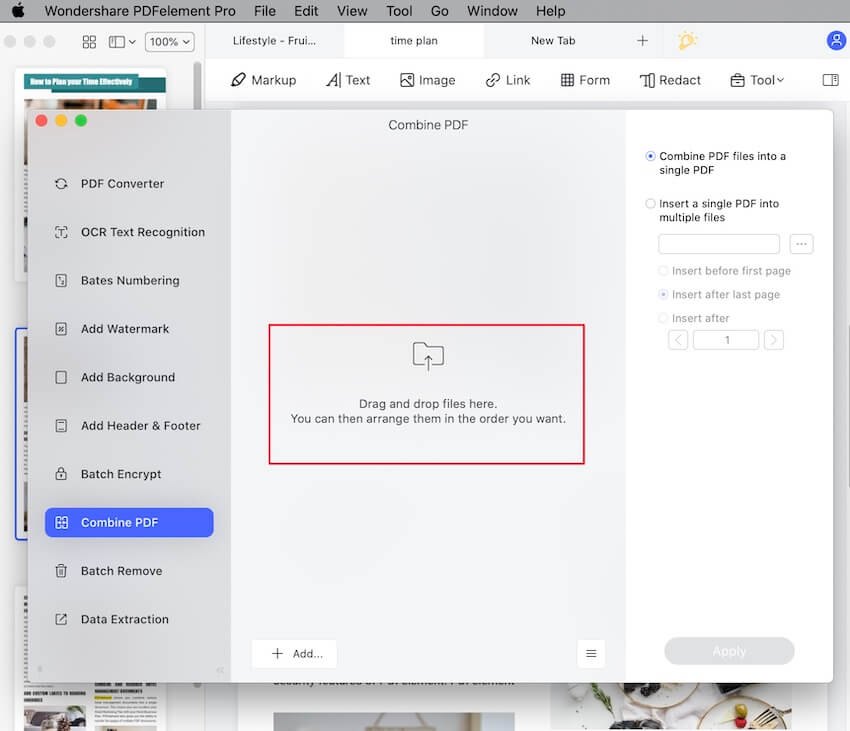Select Combine PDF files into a single PDF
850x731 pixels.
pyautogui.click(x=650, y=156)
